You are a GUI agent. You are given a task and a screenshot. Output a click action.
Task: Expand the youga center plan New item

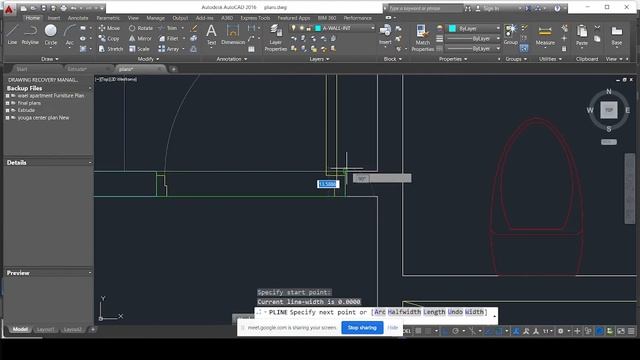pos(8,118)
